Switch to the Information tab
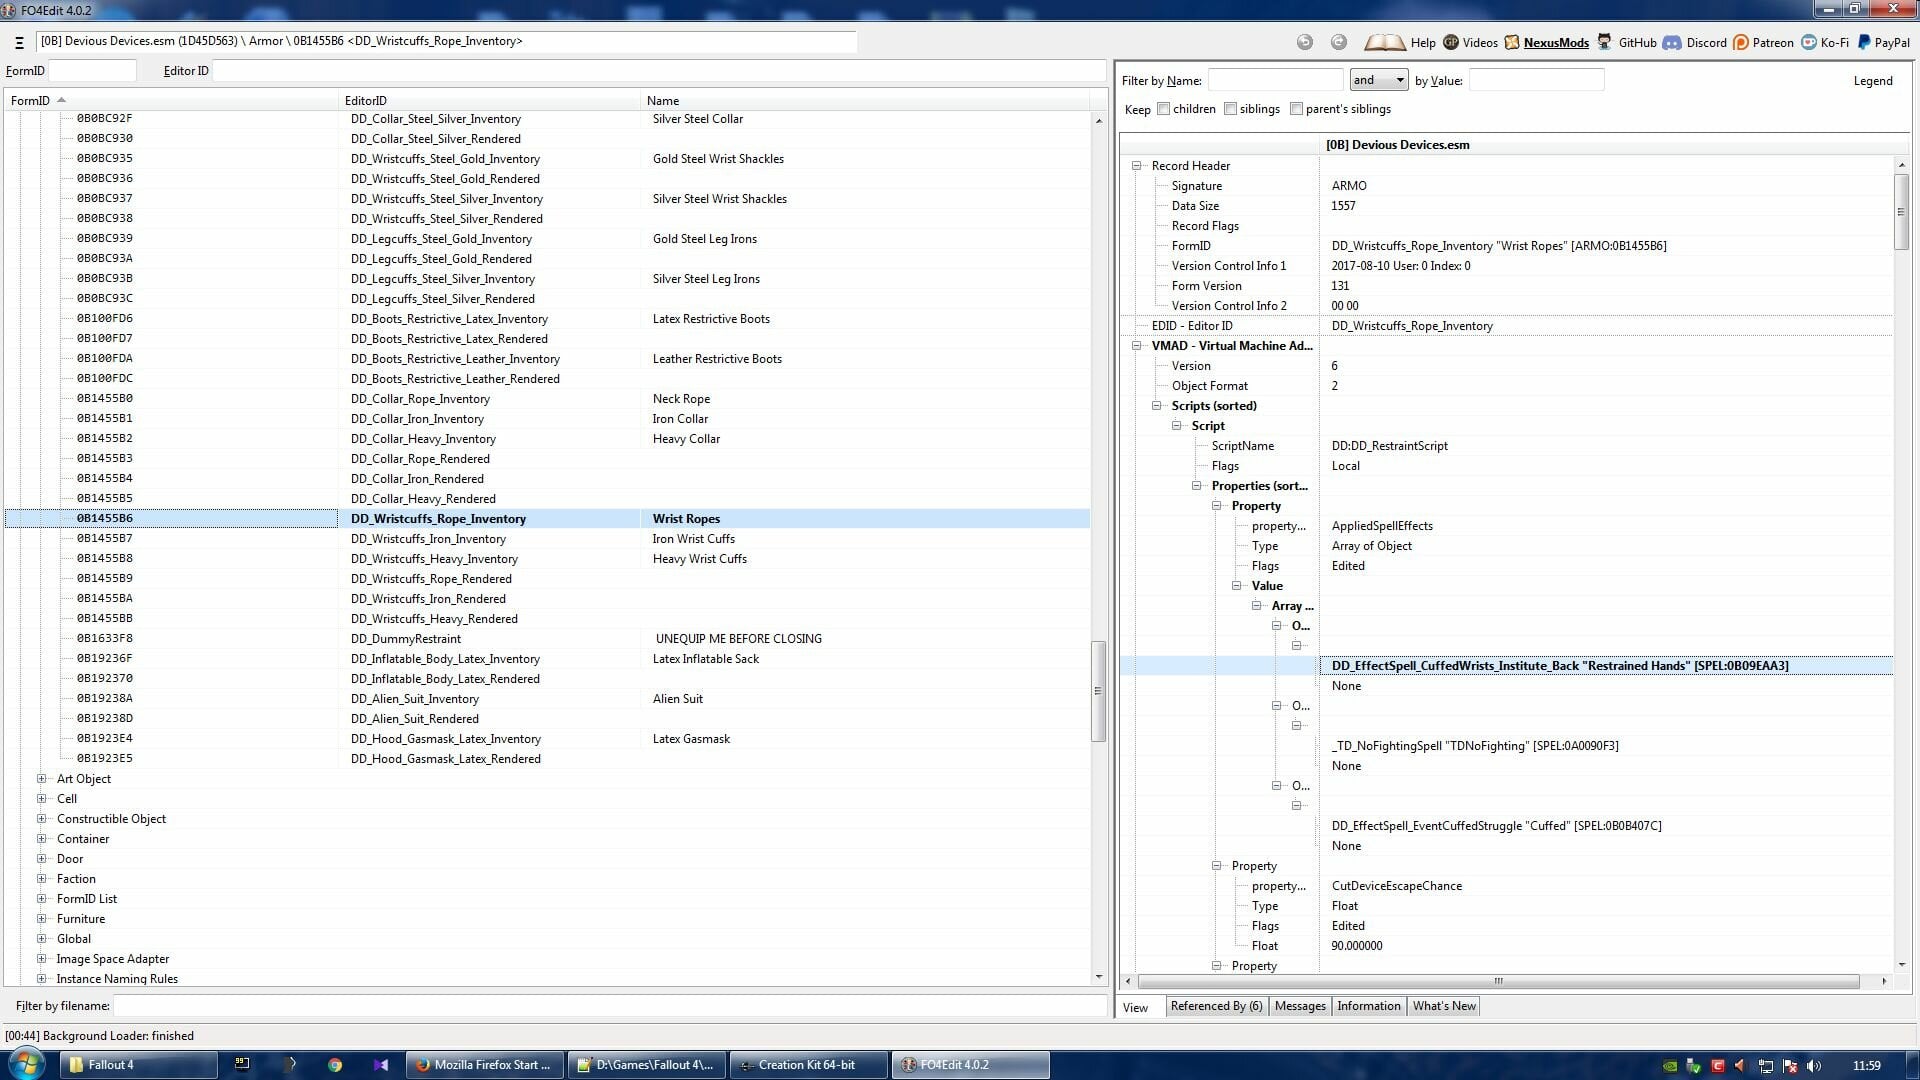This screenshot has height=1080, width=1920. click(1368, 1006)
